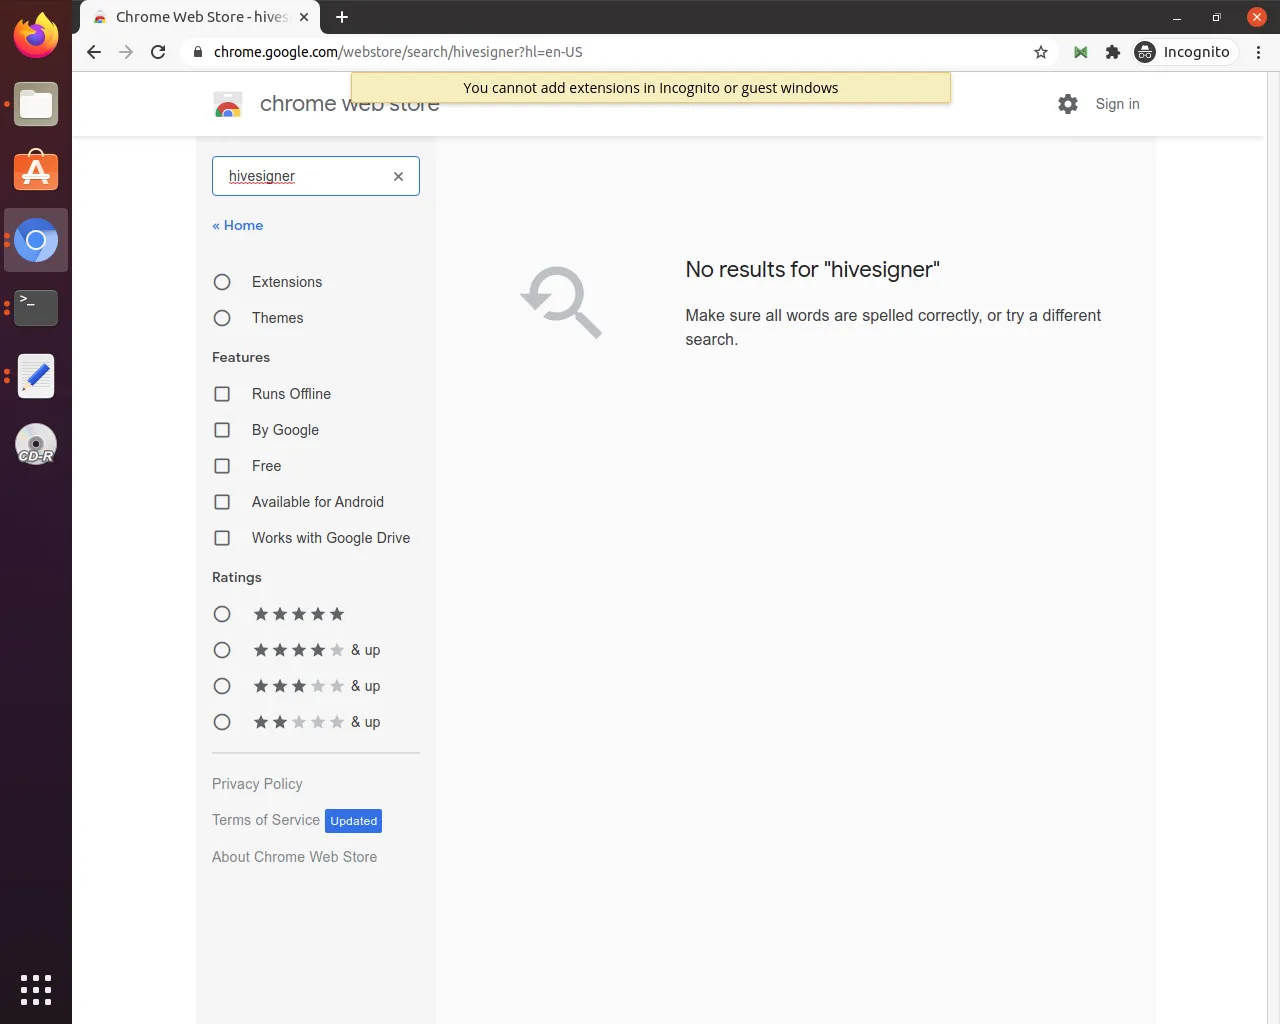Select the Extensions filter radio button
This screenshot has width=1280, height=1024.
pos(222,282)
